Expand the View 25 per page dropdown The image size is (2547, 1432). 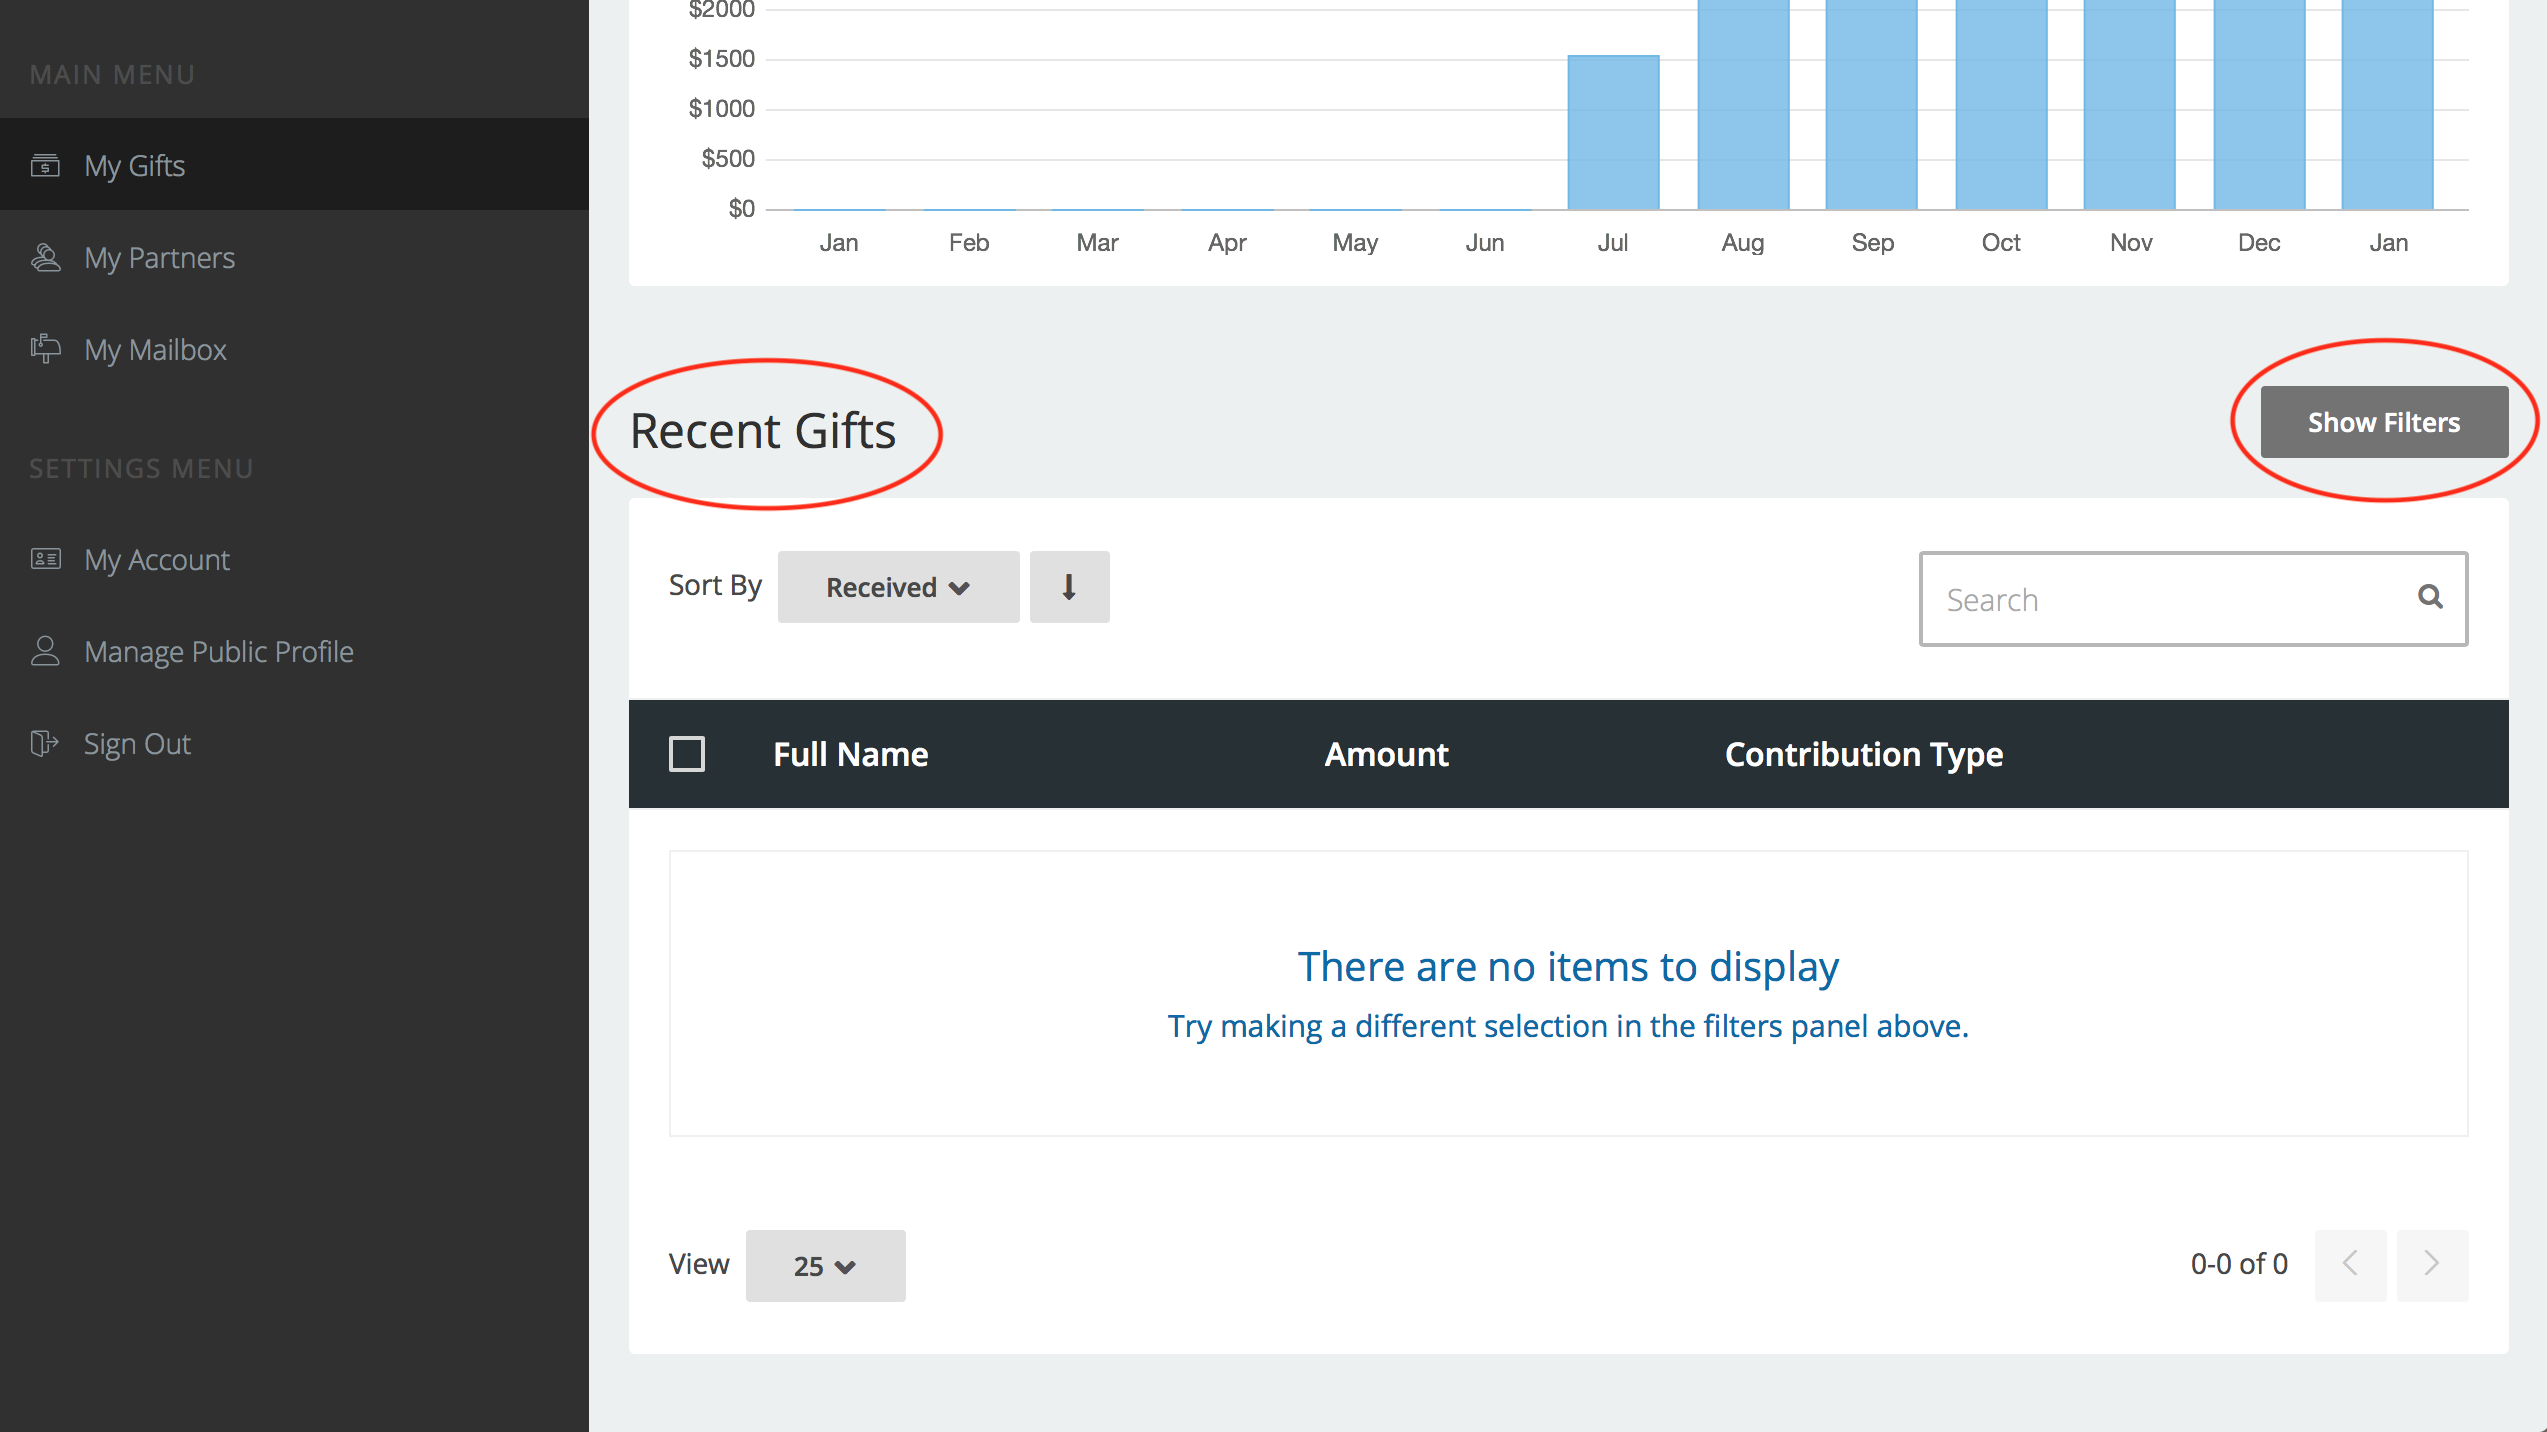[x=825, y=1266]
